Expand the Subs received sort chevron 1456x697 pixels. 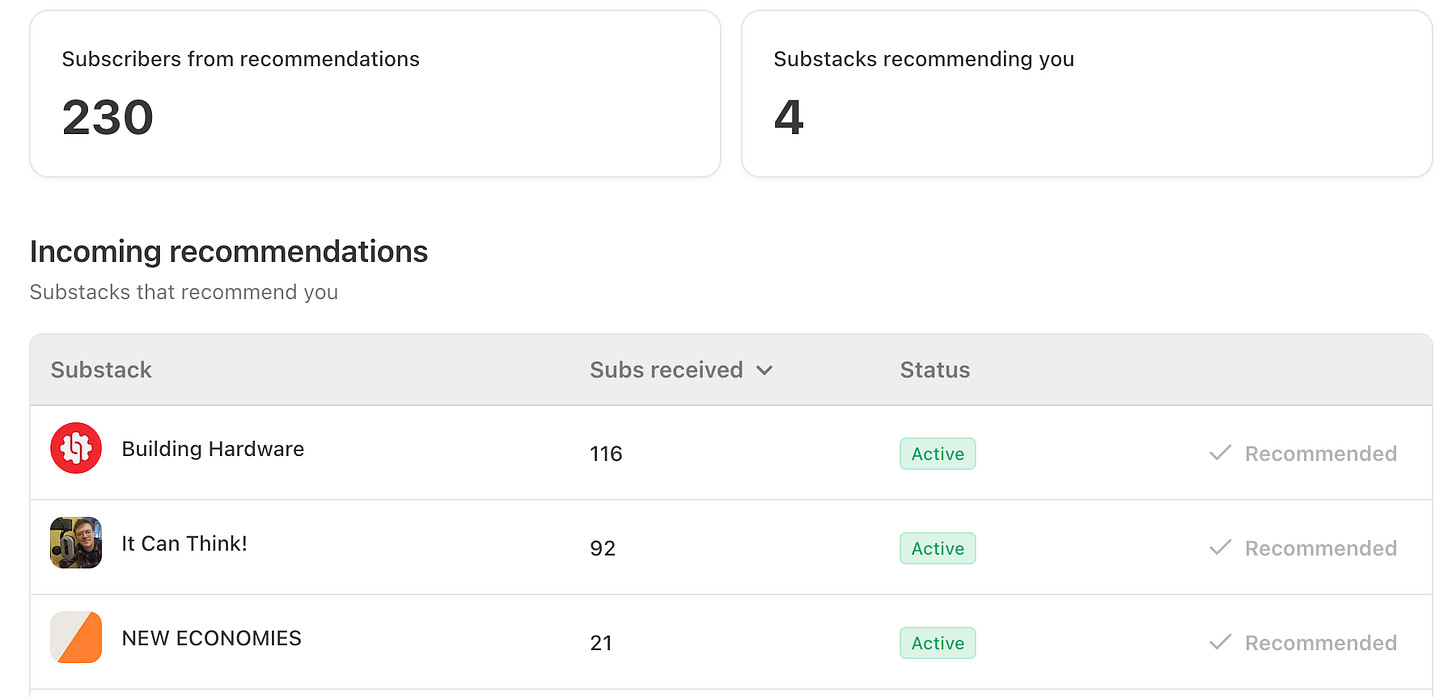point(764,370)
